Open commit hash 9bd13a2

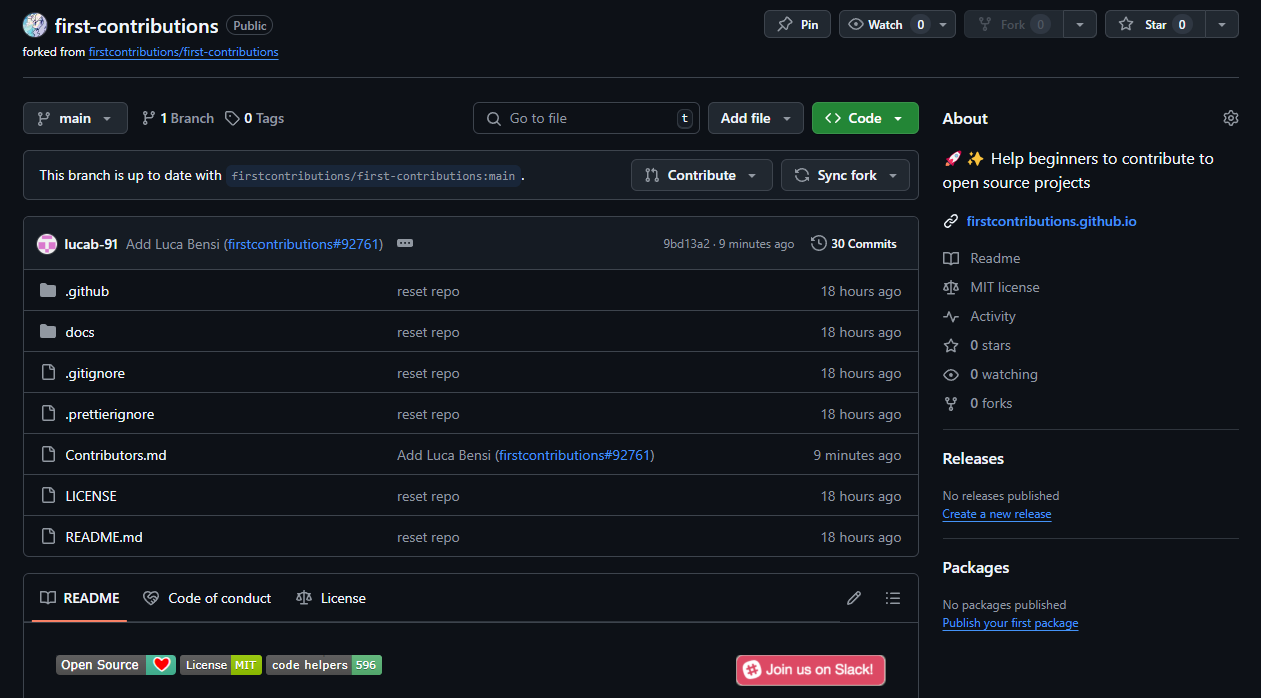point(686,244)
